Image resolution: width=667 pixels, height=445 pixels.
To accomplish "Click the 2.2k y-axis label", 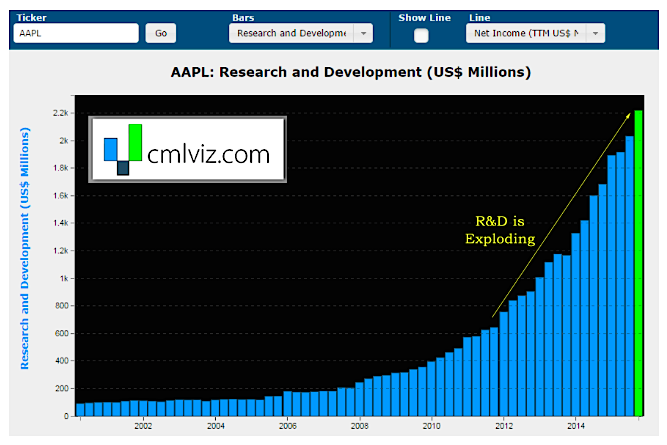I will [60, 113].
